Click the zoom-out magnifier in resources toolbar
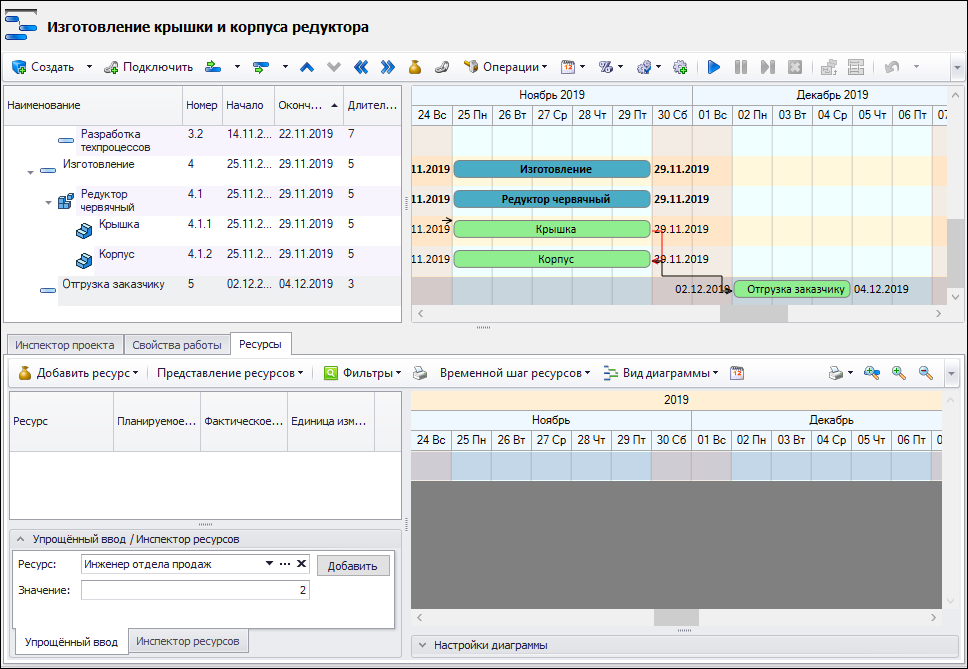The image size is (968, 669). [x=925, y=373]
